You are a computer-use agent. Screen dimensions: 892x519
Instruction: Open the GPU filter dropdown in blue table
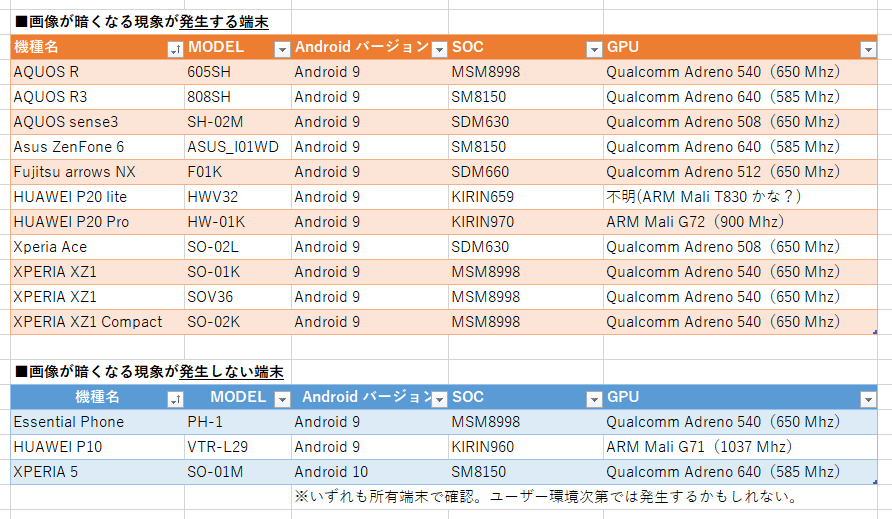pos(868,400)
